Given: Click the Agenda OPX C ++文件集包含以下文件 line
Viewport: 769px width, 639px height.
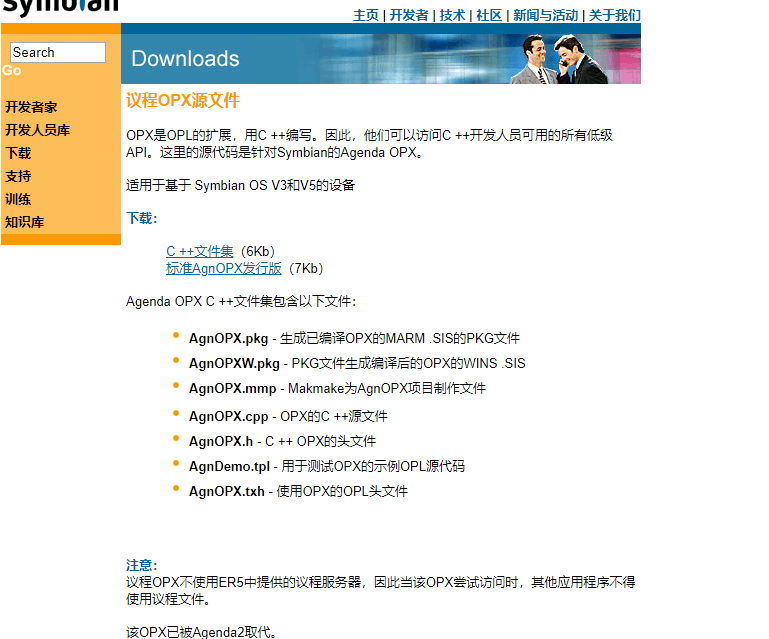Looking at the screenshot, I should point(241,302).
